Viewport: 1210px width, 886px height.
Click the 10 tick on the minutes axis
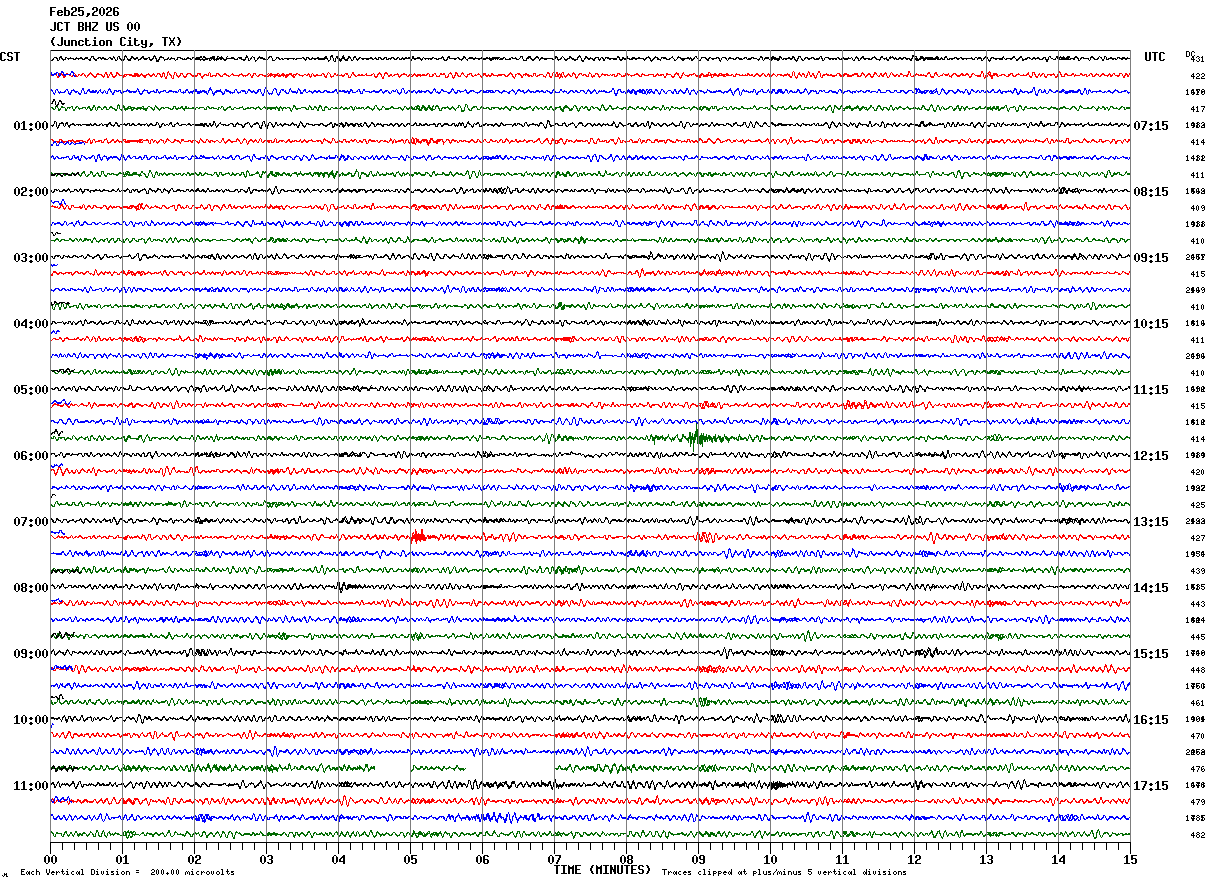click(x=770, y=859)
